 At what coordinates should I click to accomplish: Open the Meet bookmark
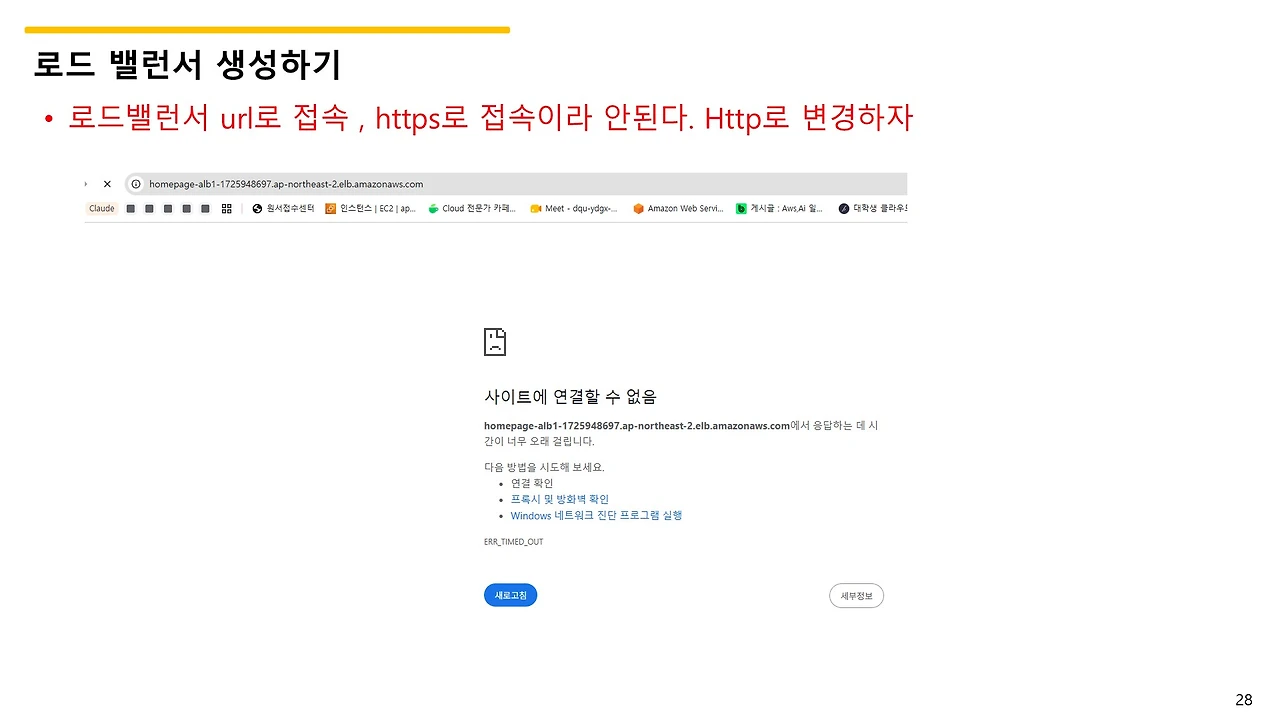[574, 209]
